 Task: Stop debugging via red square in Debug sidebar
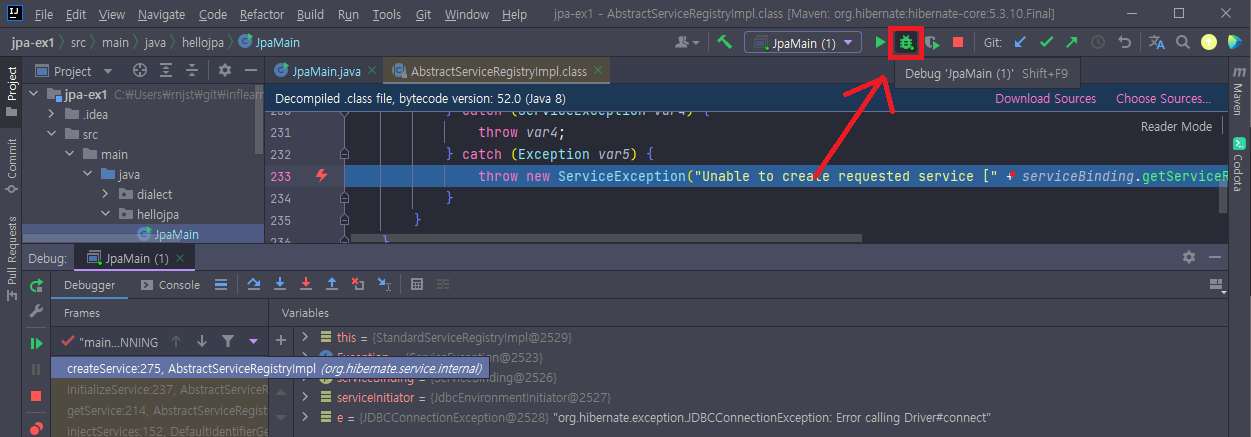click(x=36, y=397)
